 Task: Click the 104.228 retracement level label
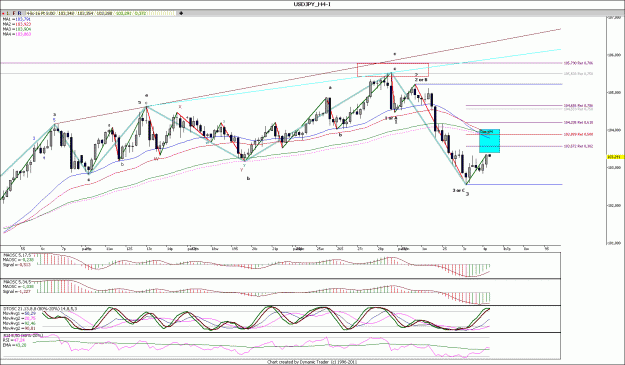(x=578, y=122)
